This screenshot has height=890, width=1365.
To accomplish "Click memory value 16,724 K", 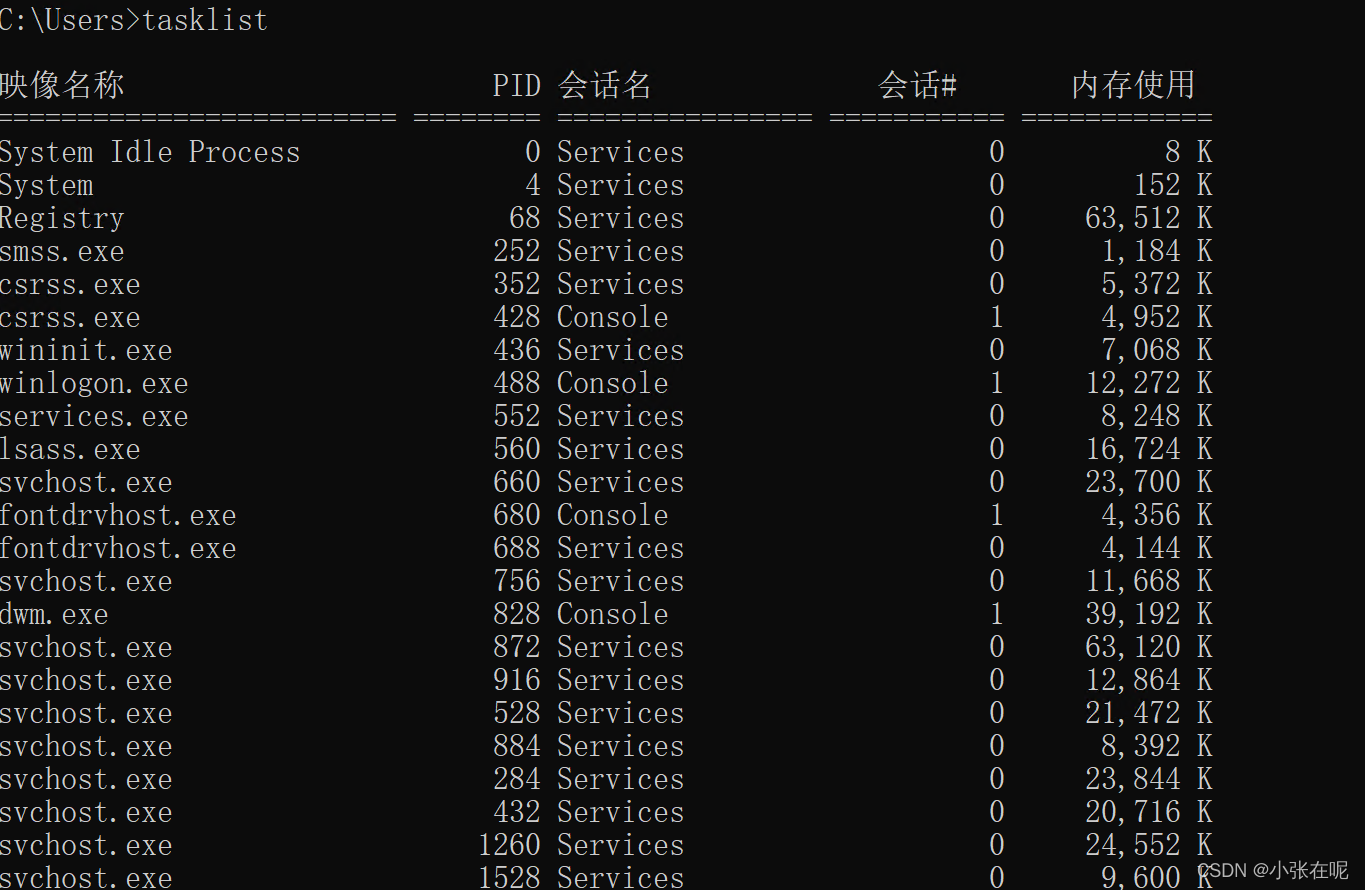I will point(1149,449).
